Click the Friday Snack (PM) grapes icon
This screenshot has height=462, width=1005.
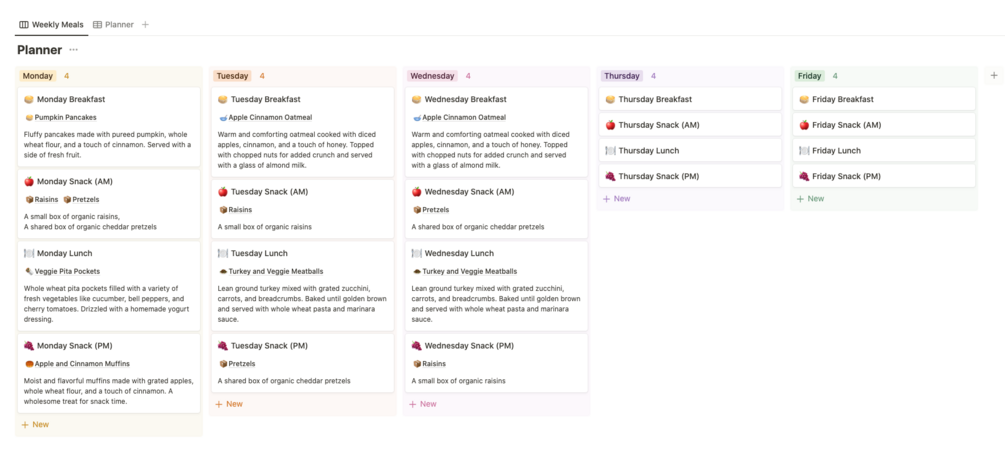[804, 177]
